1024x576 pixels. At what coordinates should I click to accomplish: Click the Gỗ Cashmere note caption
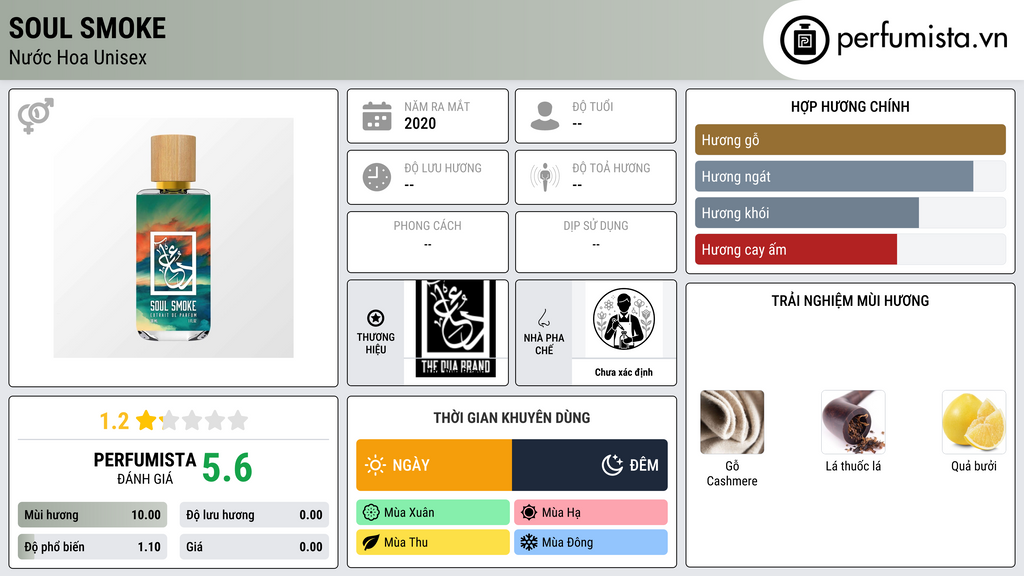[x=732, y=473]
